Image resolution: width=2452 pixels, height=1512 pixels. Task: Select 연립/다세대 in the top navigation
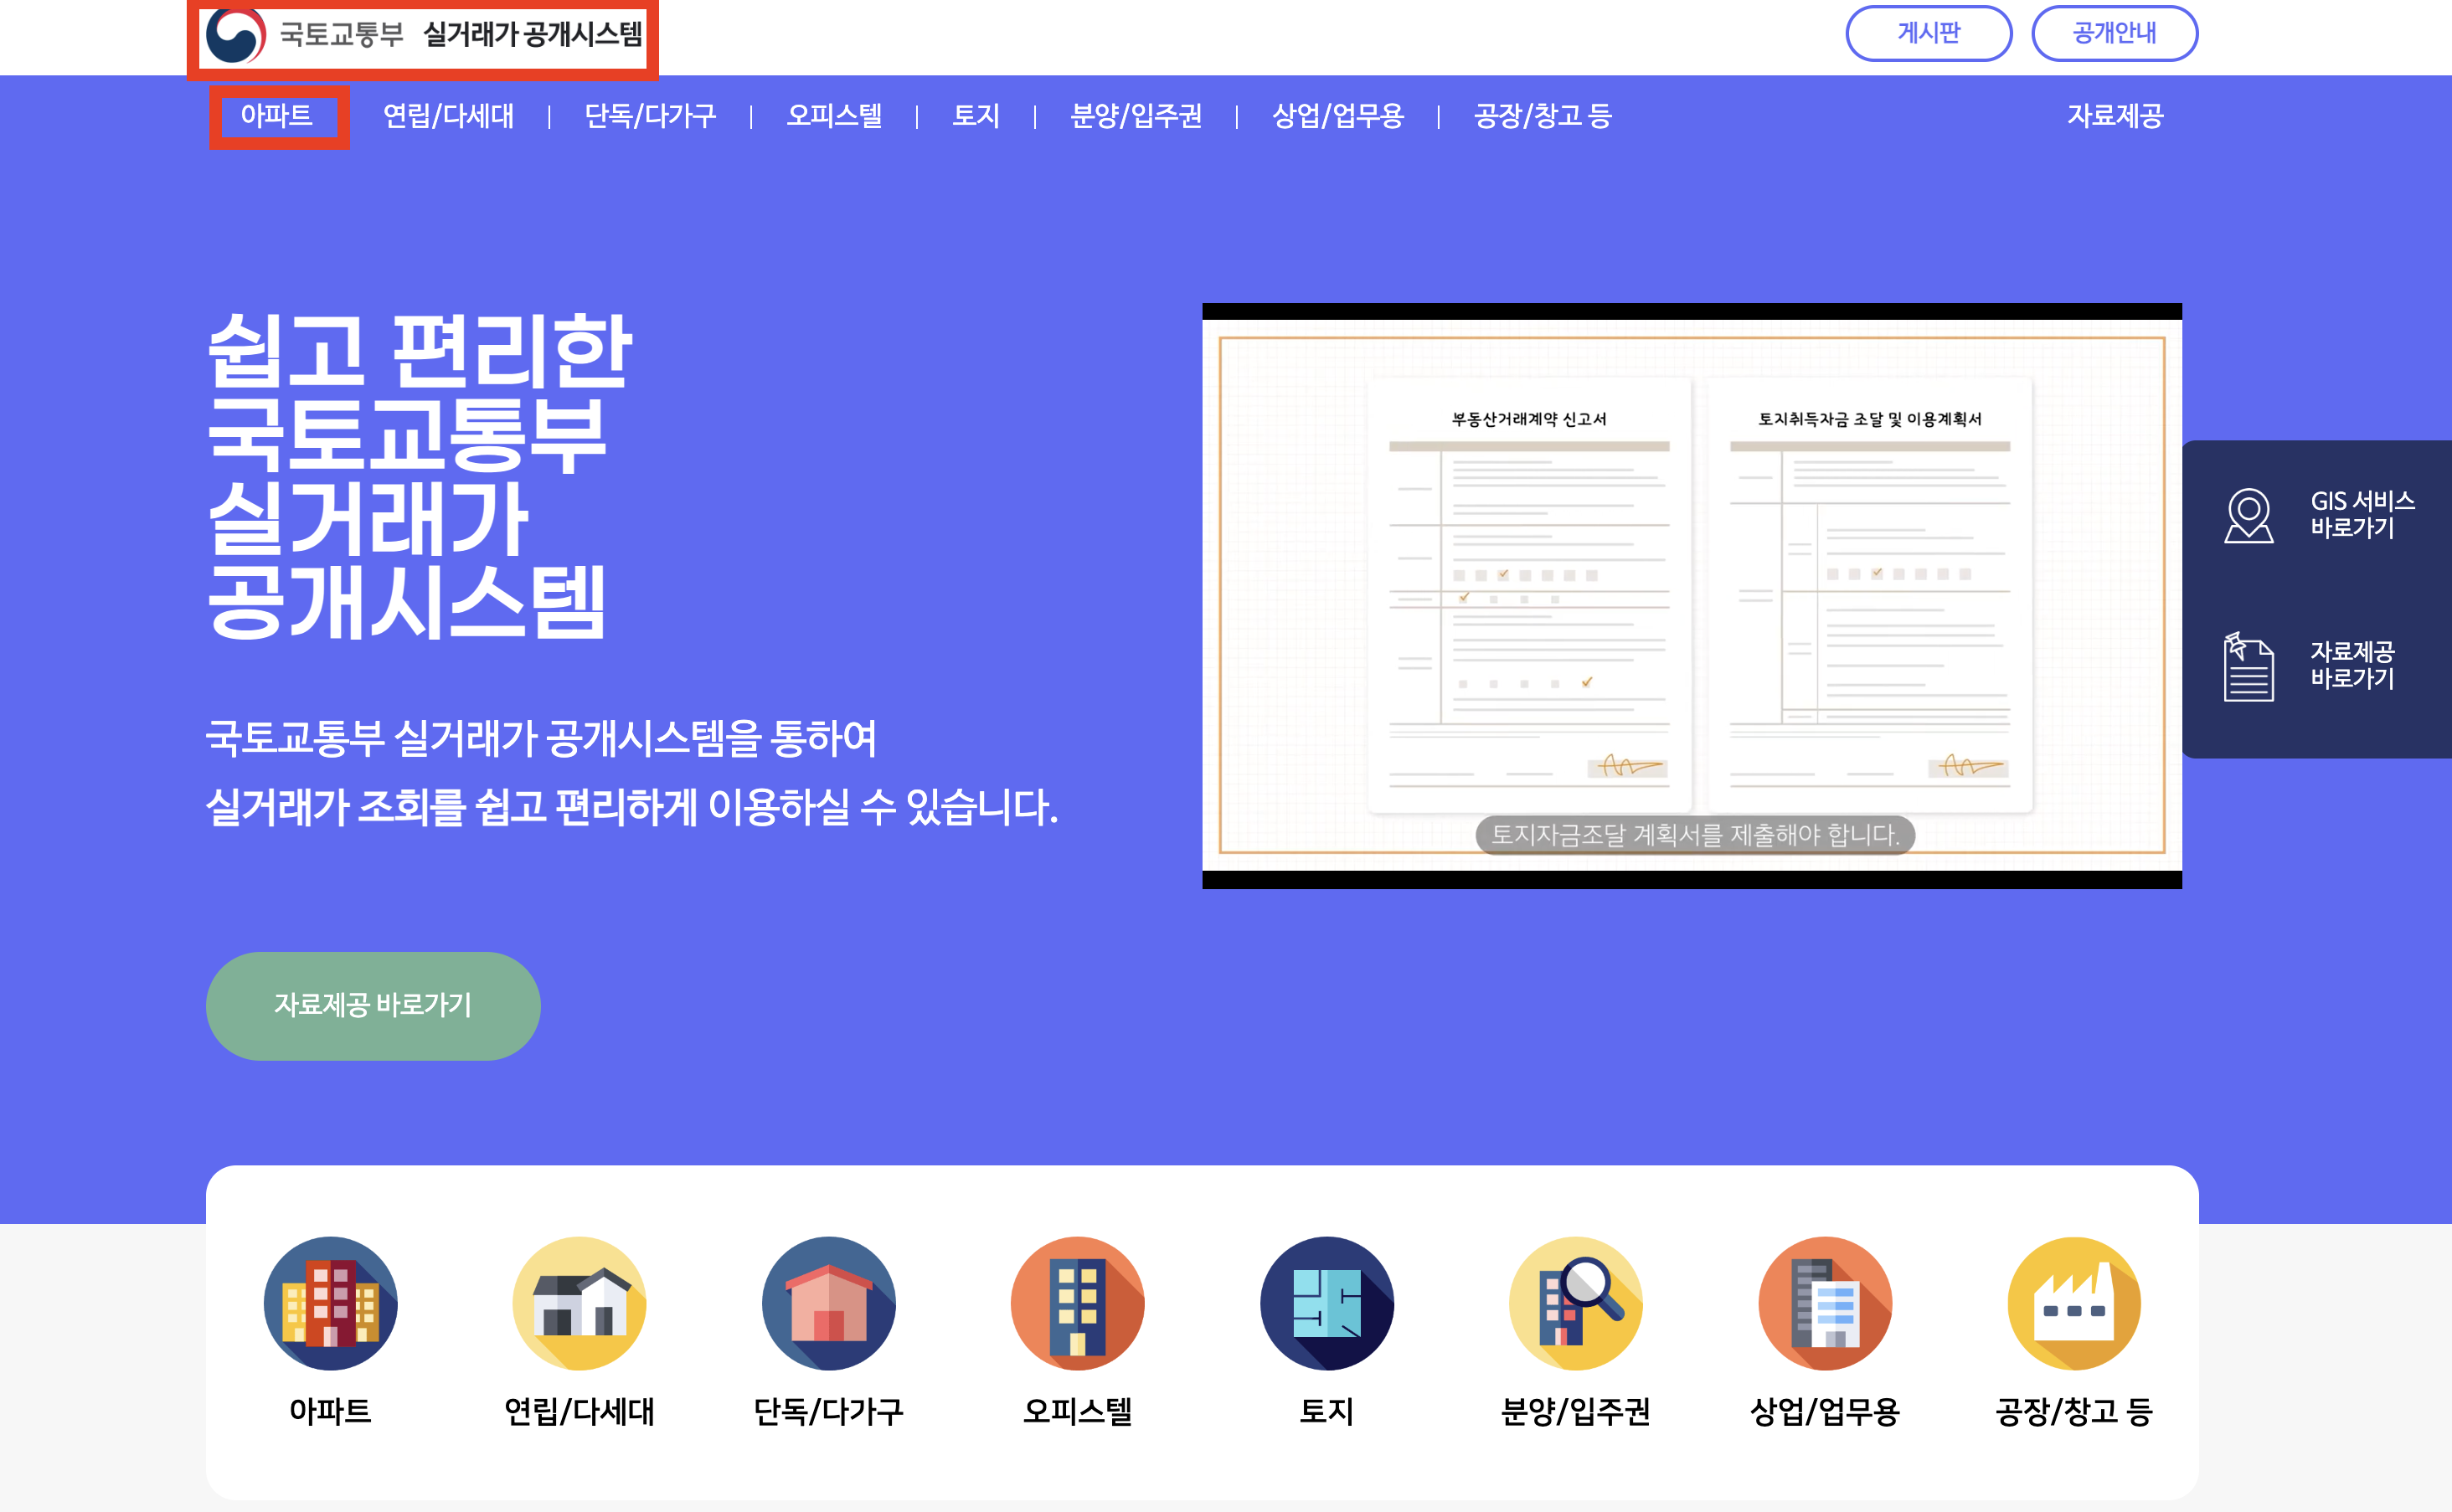(x=448, y=116)
